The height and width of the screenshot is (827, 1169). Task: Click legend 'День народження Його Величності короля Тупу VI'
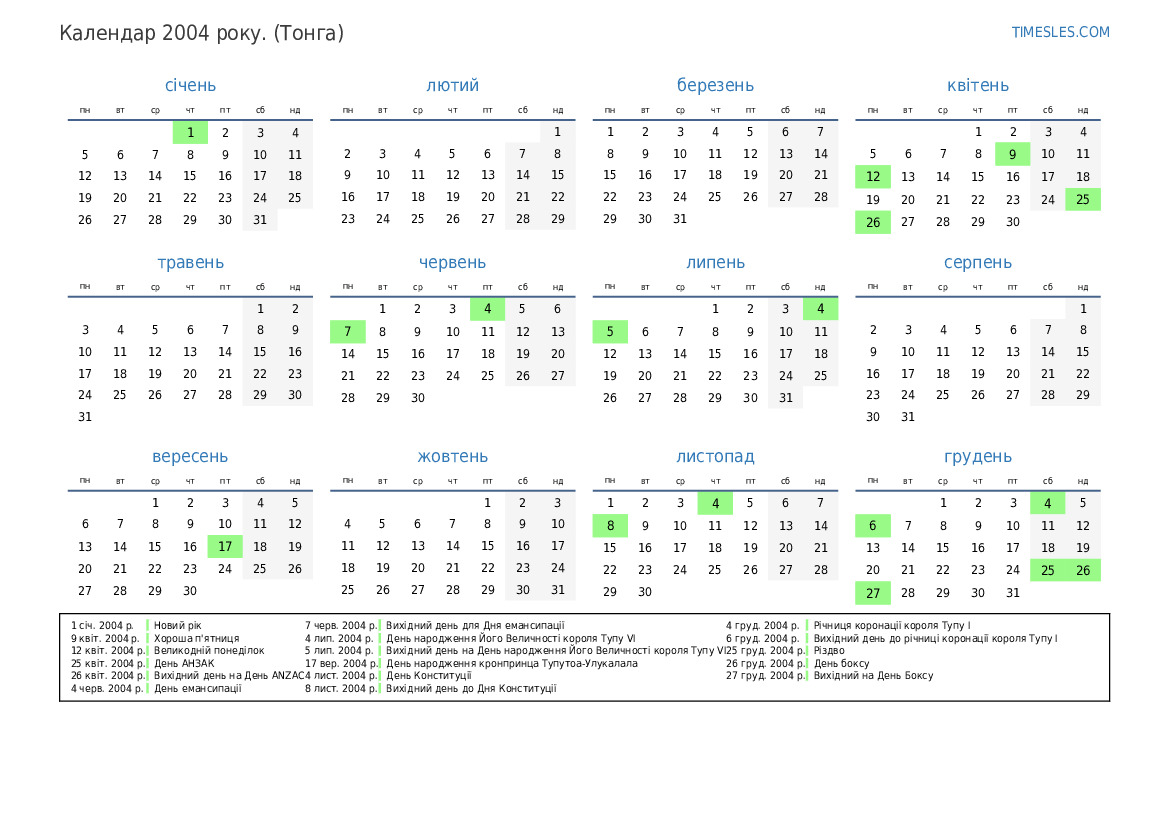(511, 638)
